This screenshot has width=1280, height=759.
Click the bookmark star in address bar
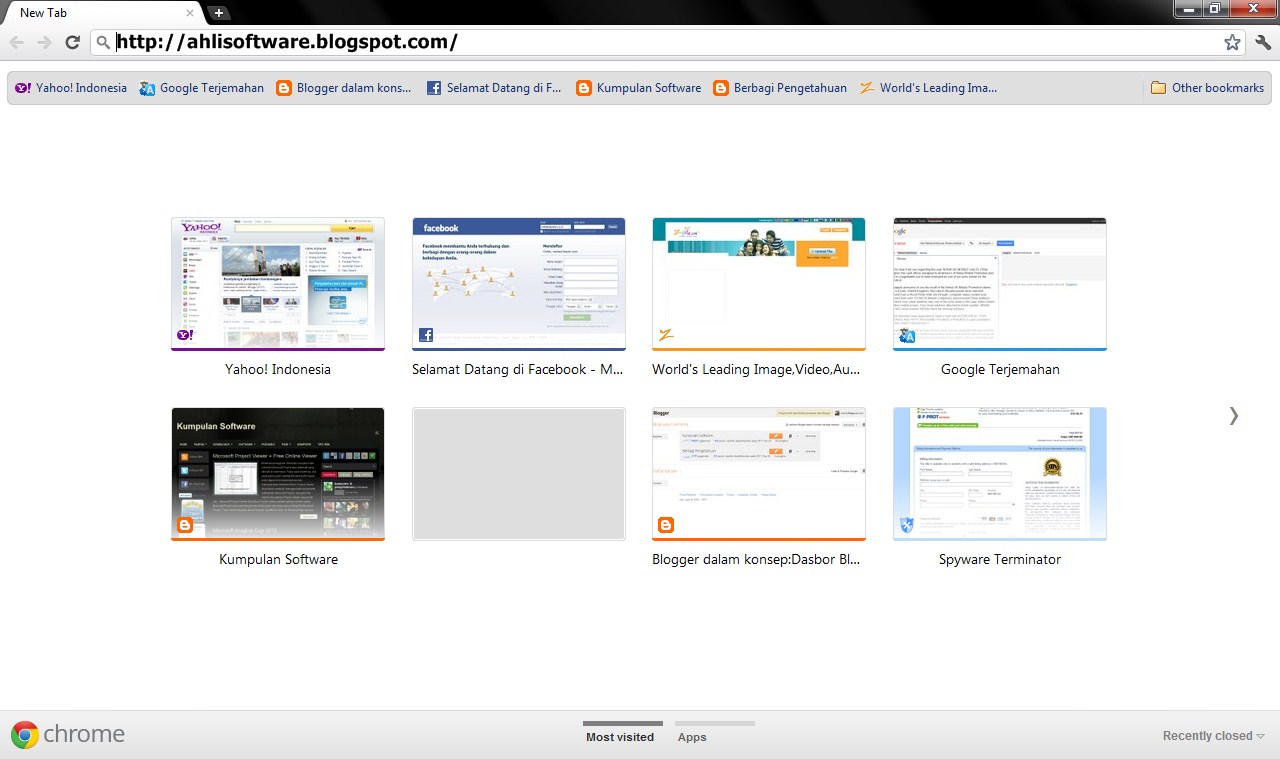(1233, 42)
